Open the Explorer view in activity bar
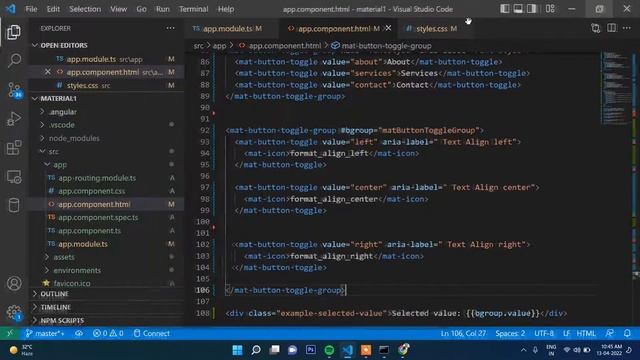This screenshot has width=640, height=360. (x=14, y=32)
